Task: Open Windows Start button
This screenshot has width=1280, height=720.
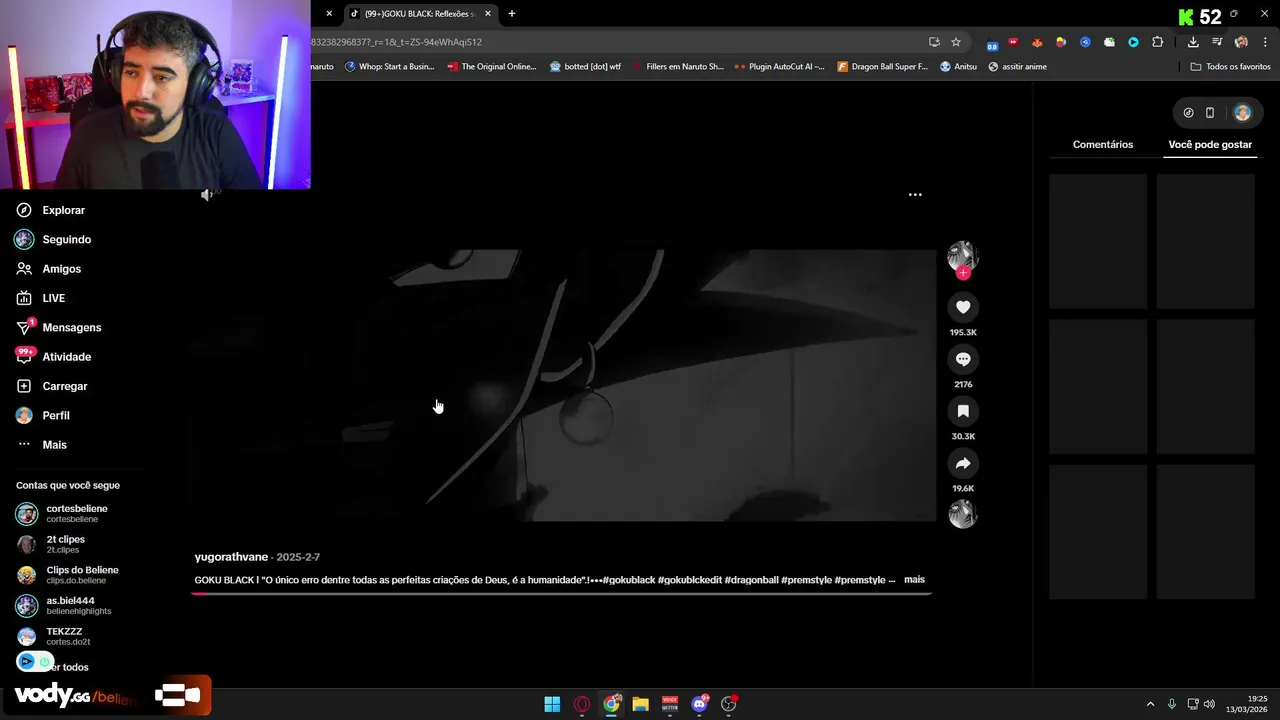Action: point(552,704)
